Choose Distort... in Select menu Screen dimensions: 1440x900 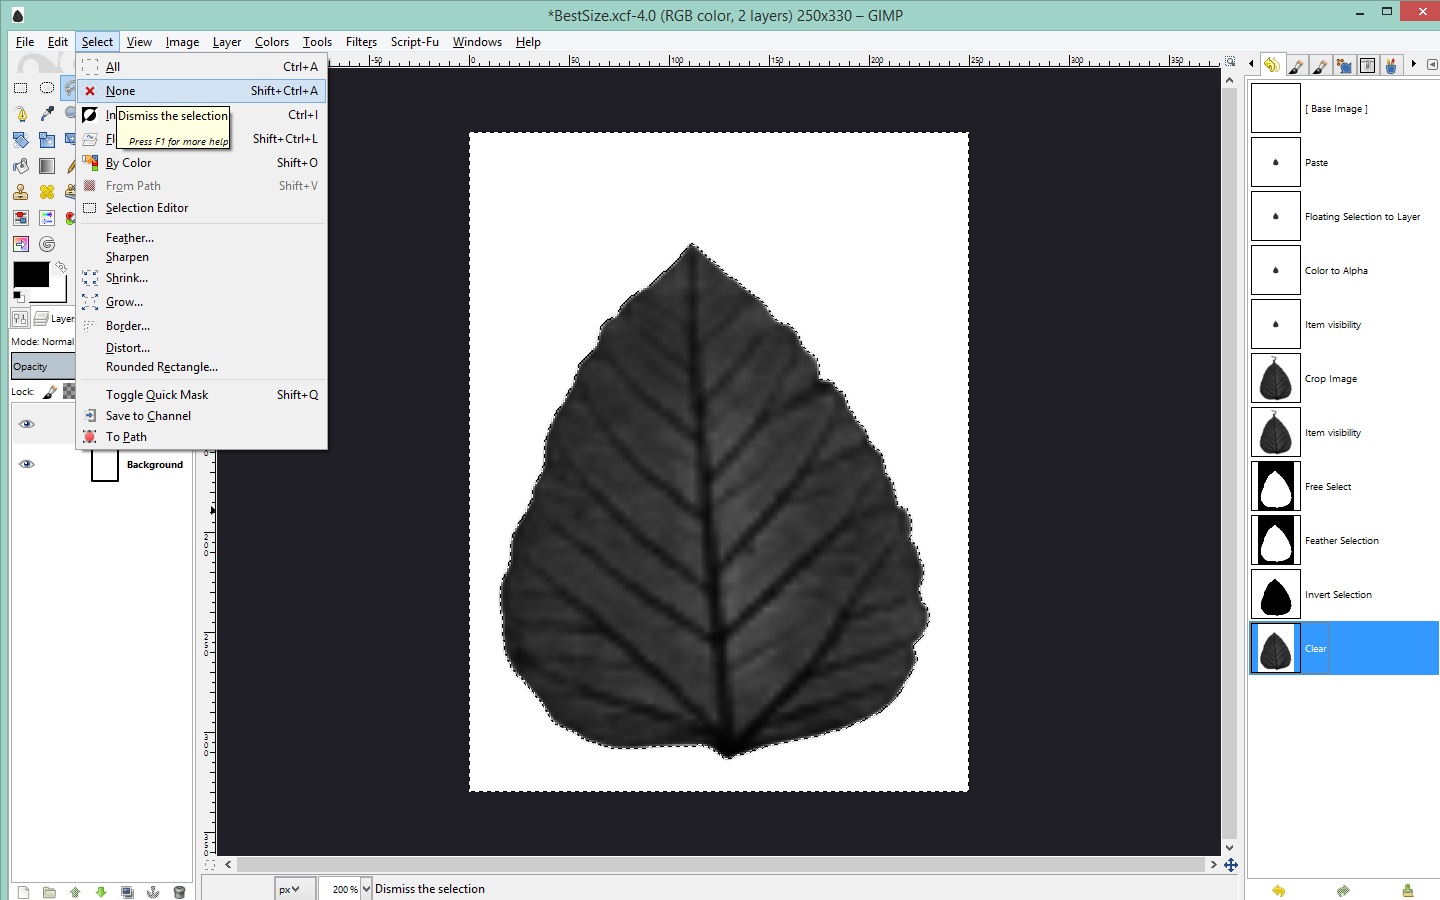(201, 348)
